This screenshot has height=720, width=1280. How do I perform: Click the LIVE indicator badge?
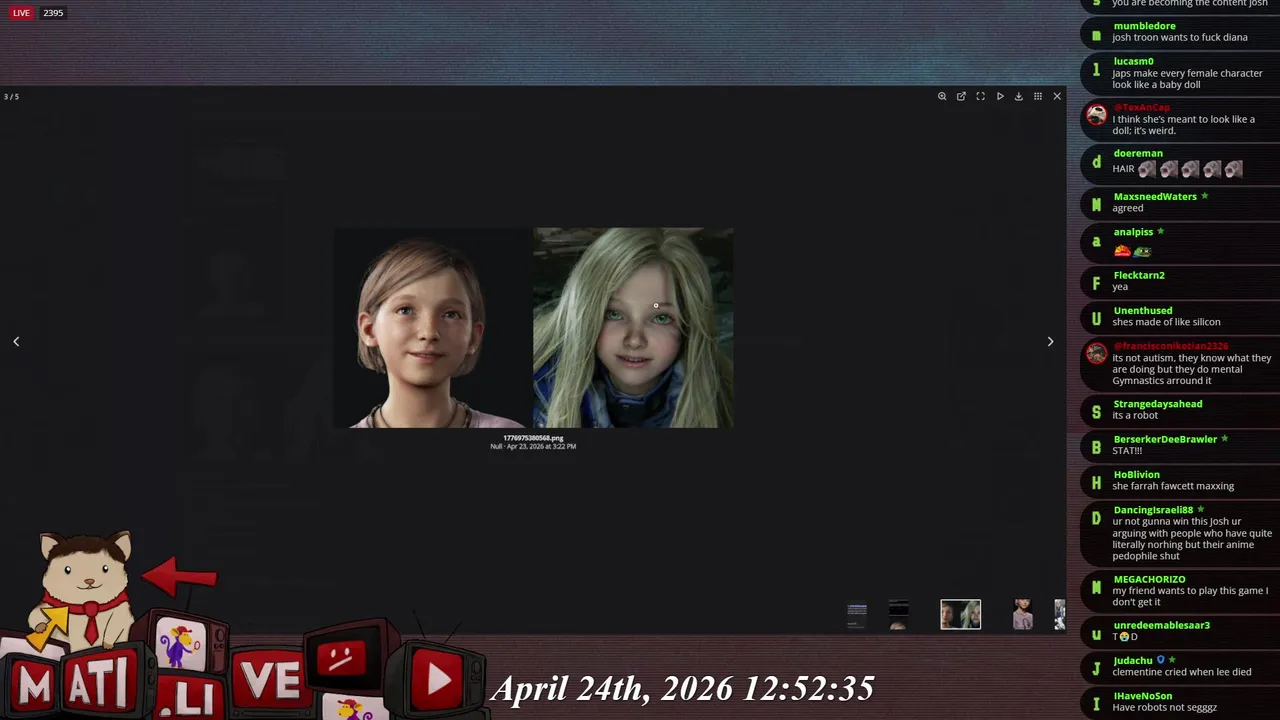pos(21,13)
